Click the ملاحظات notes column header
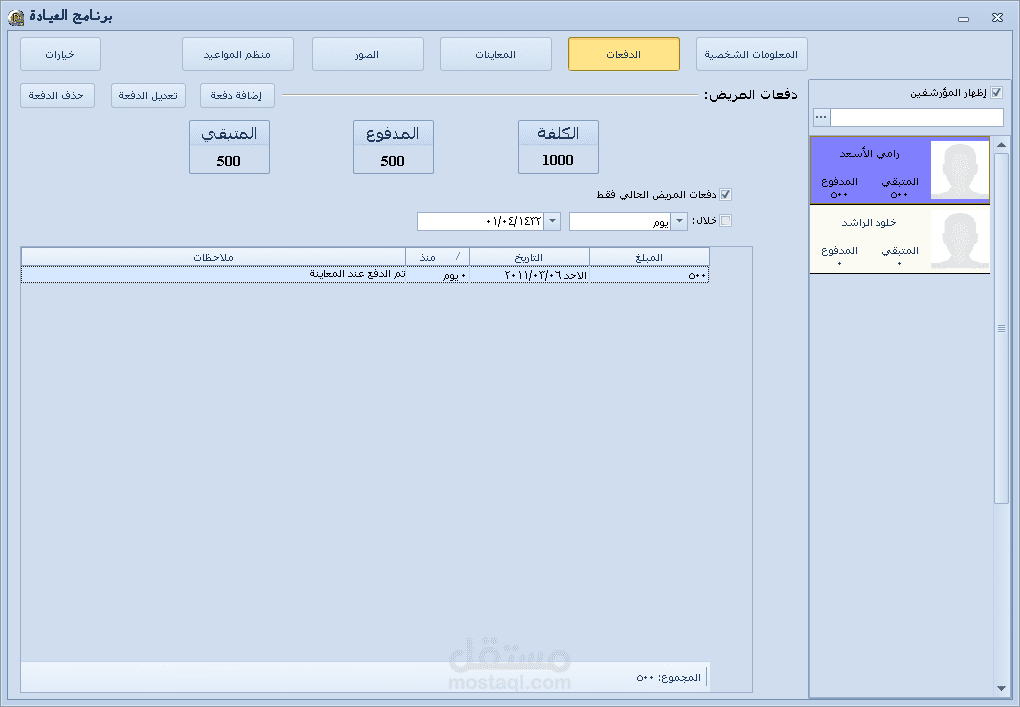The height and width of the screenshot is (707, 1020). tap(213, 258)
